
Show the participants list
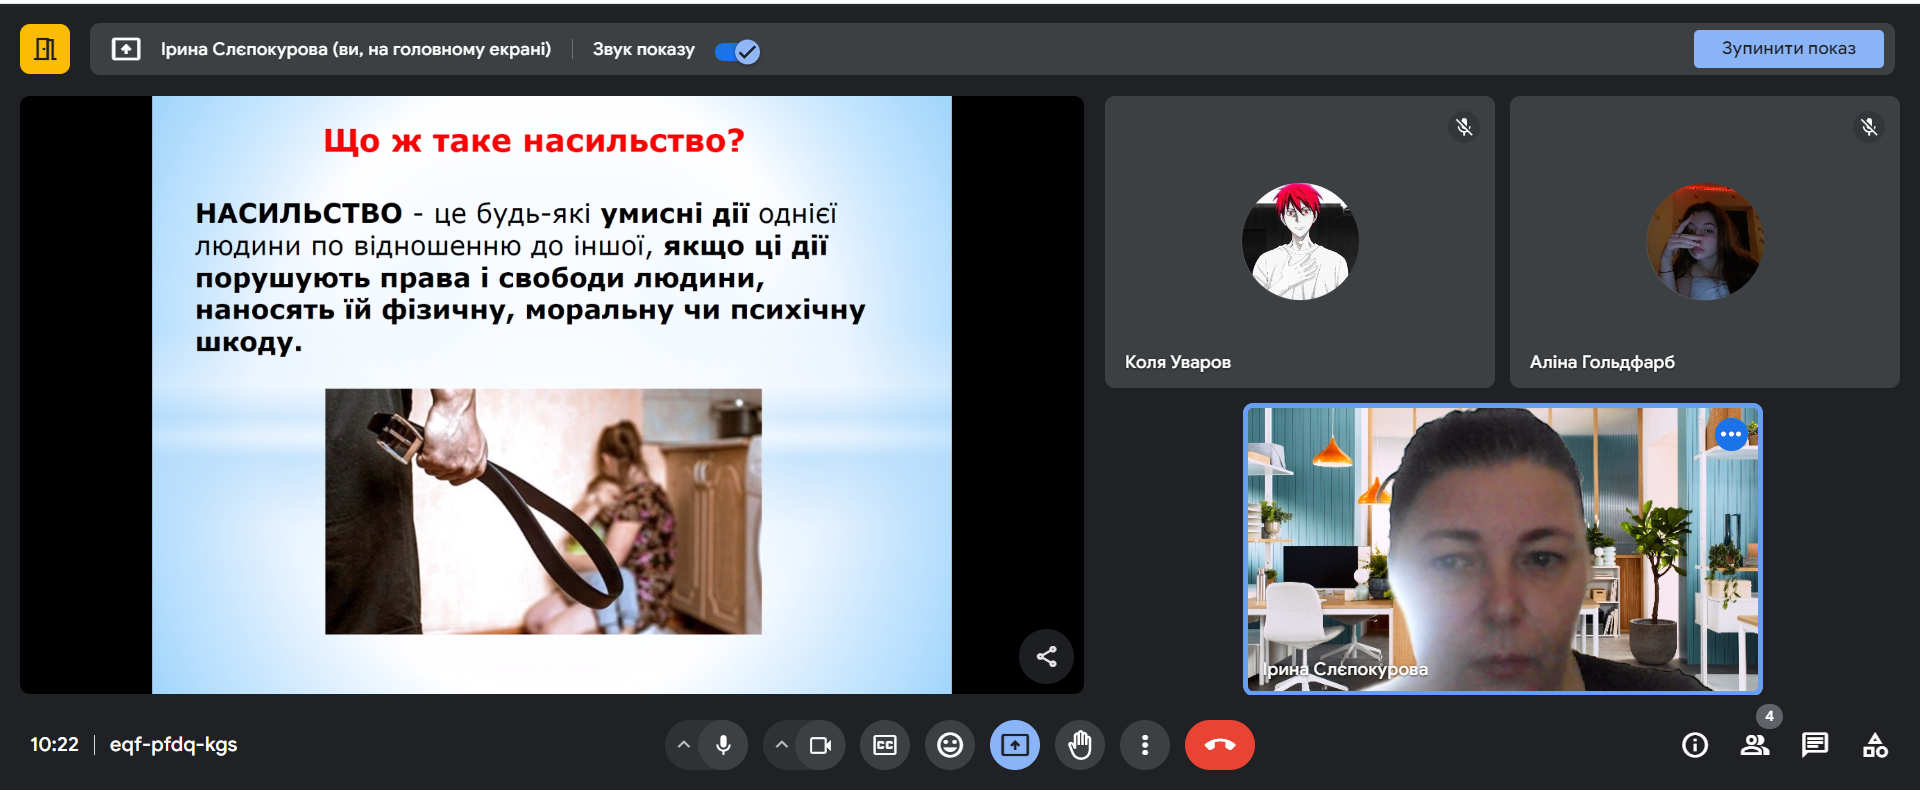click(x=1755, y=745)
